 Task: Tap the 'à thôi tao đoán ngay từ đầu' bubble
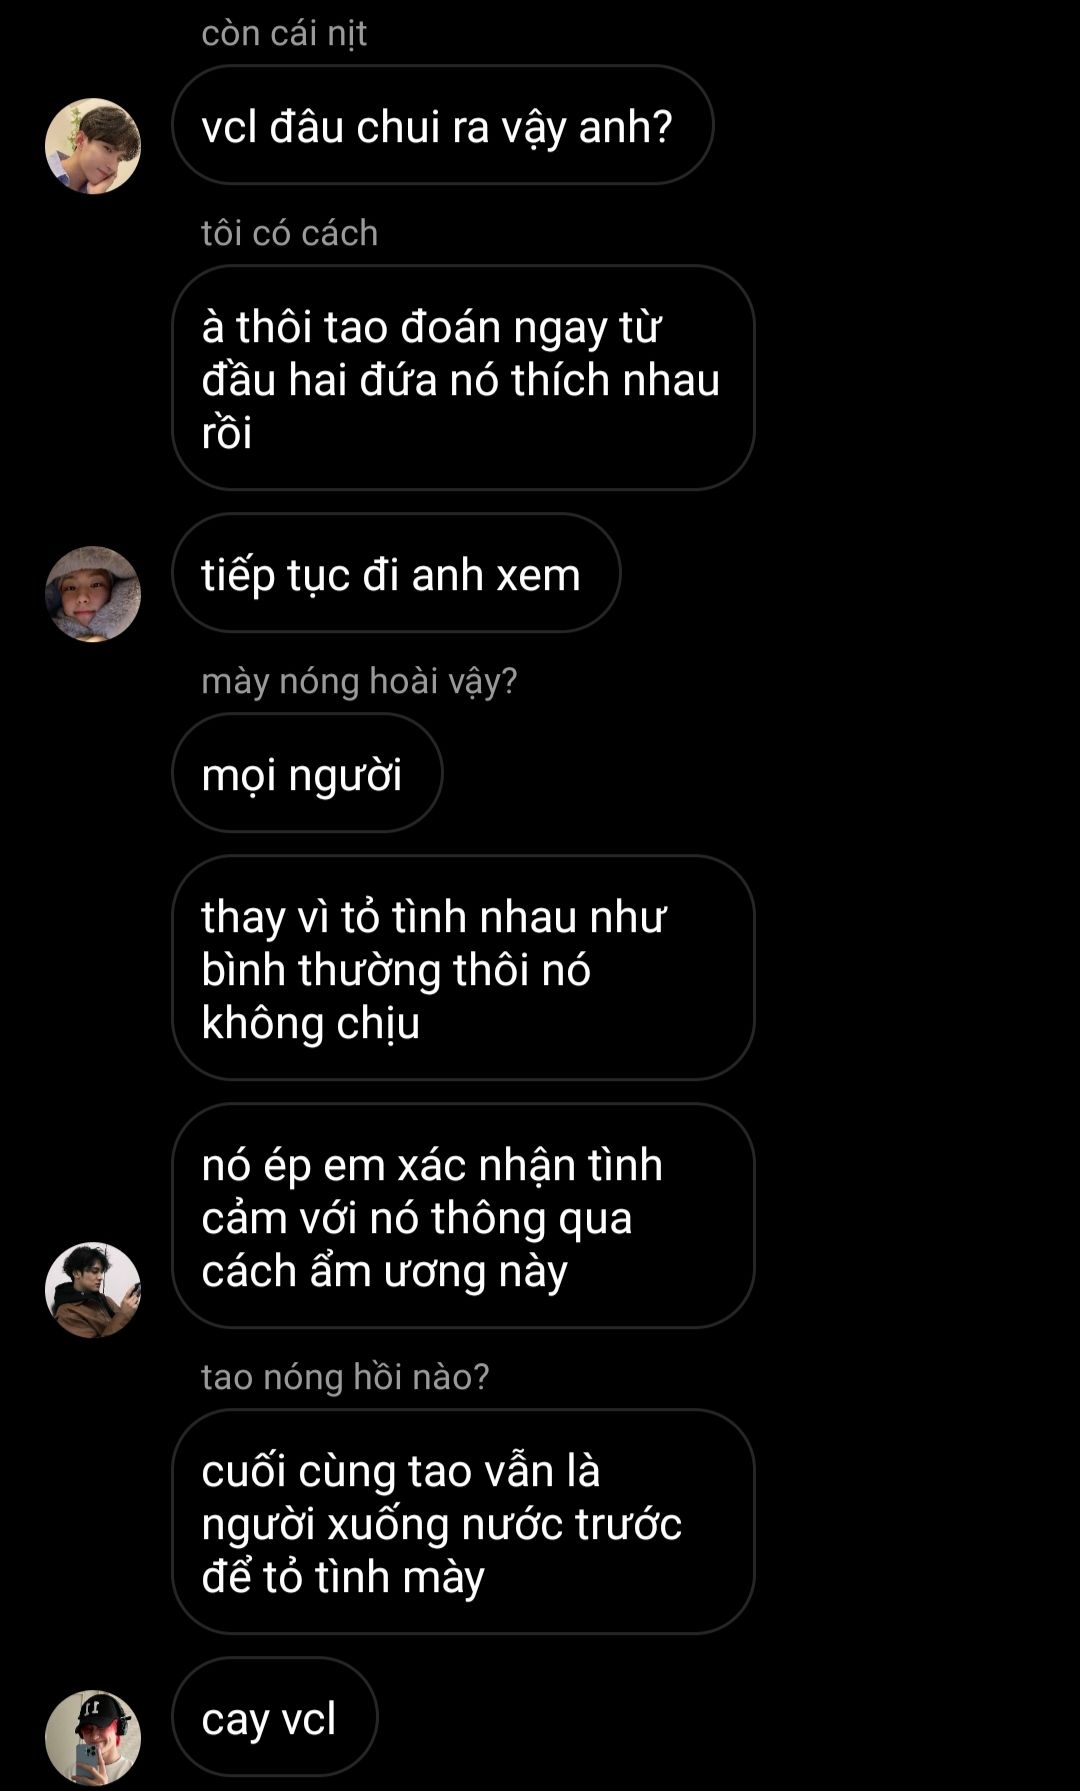click(x=463, y=378)
